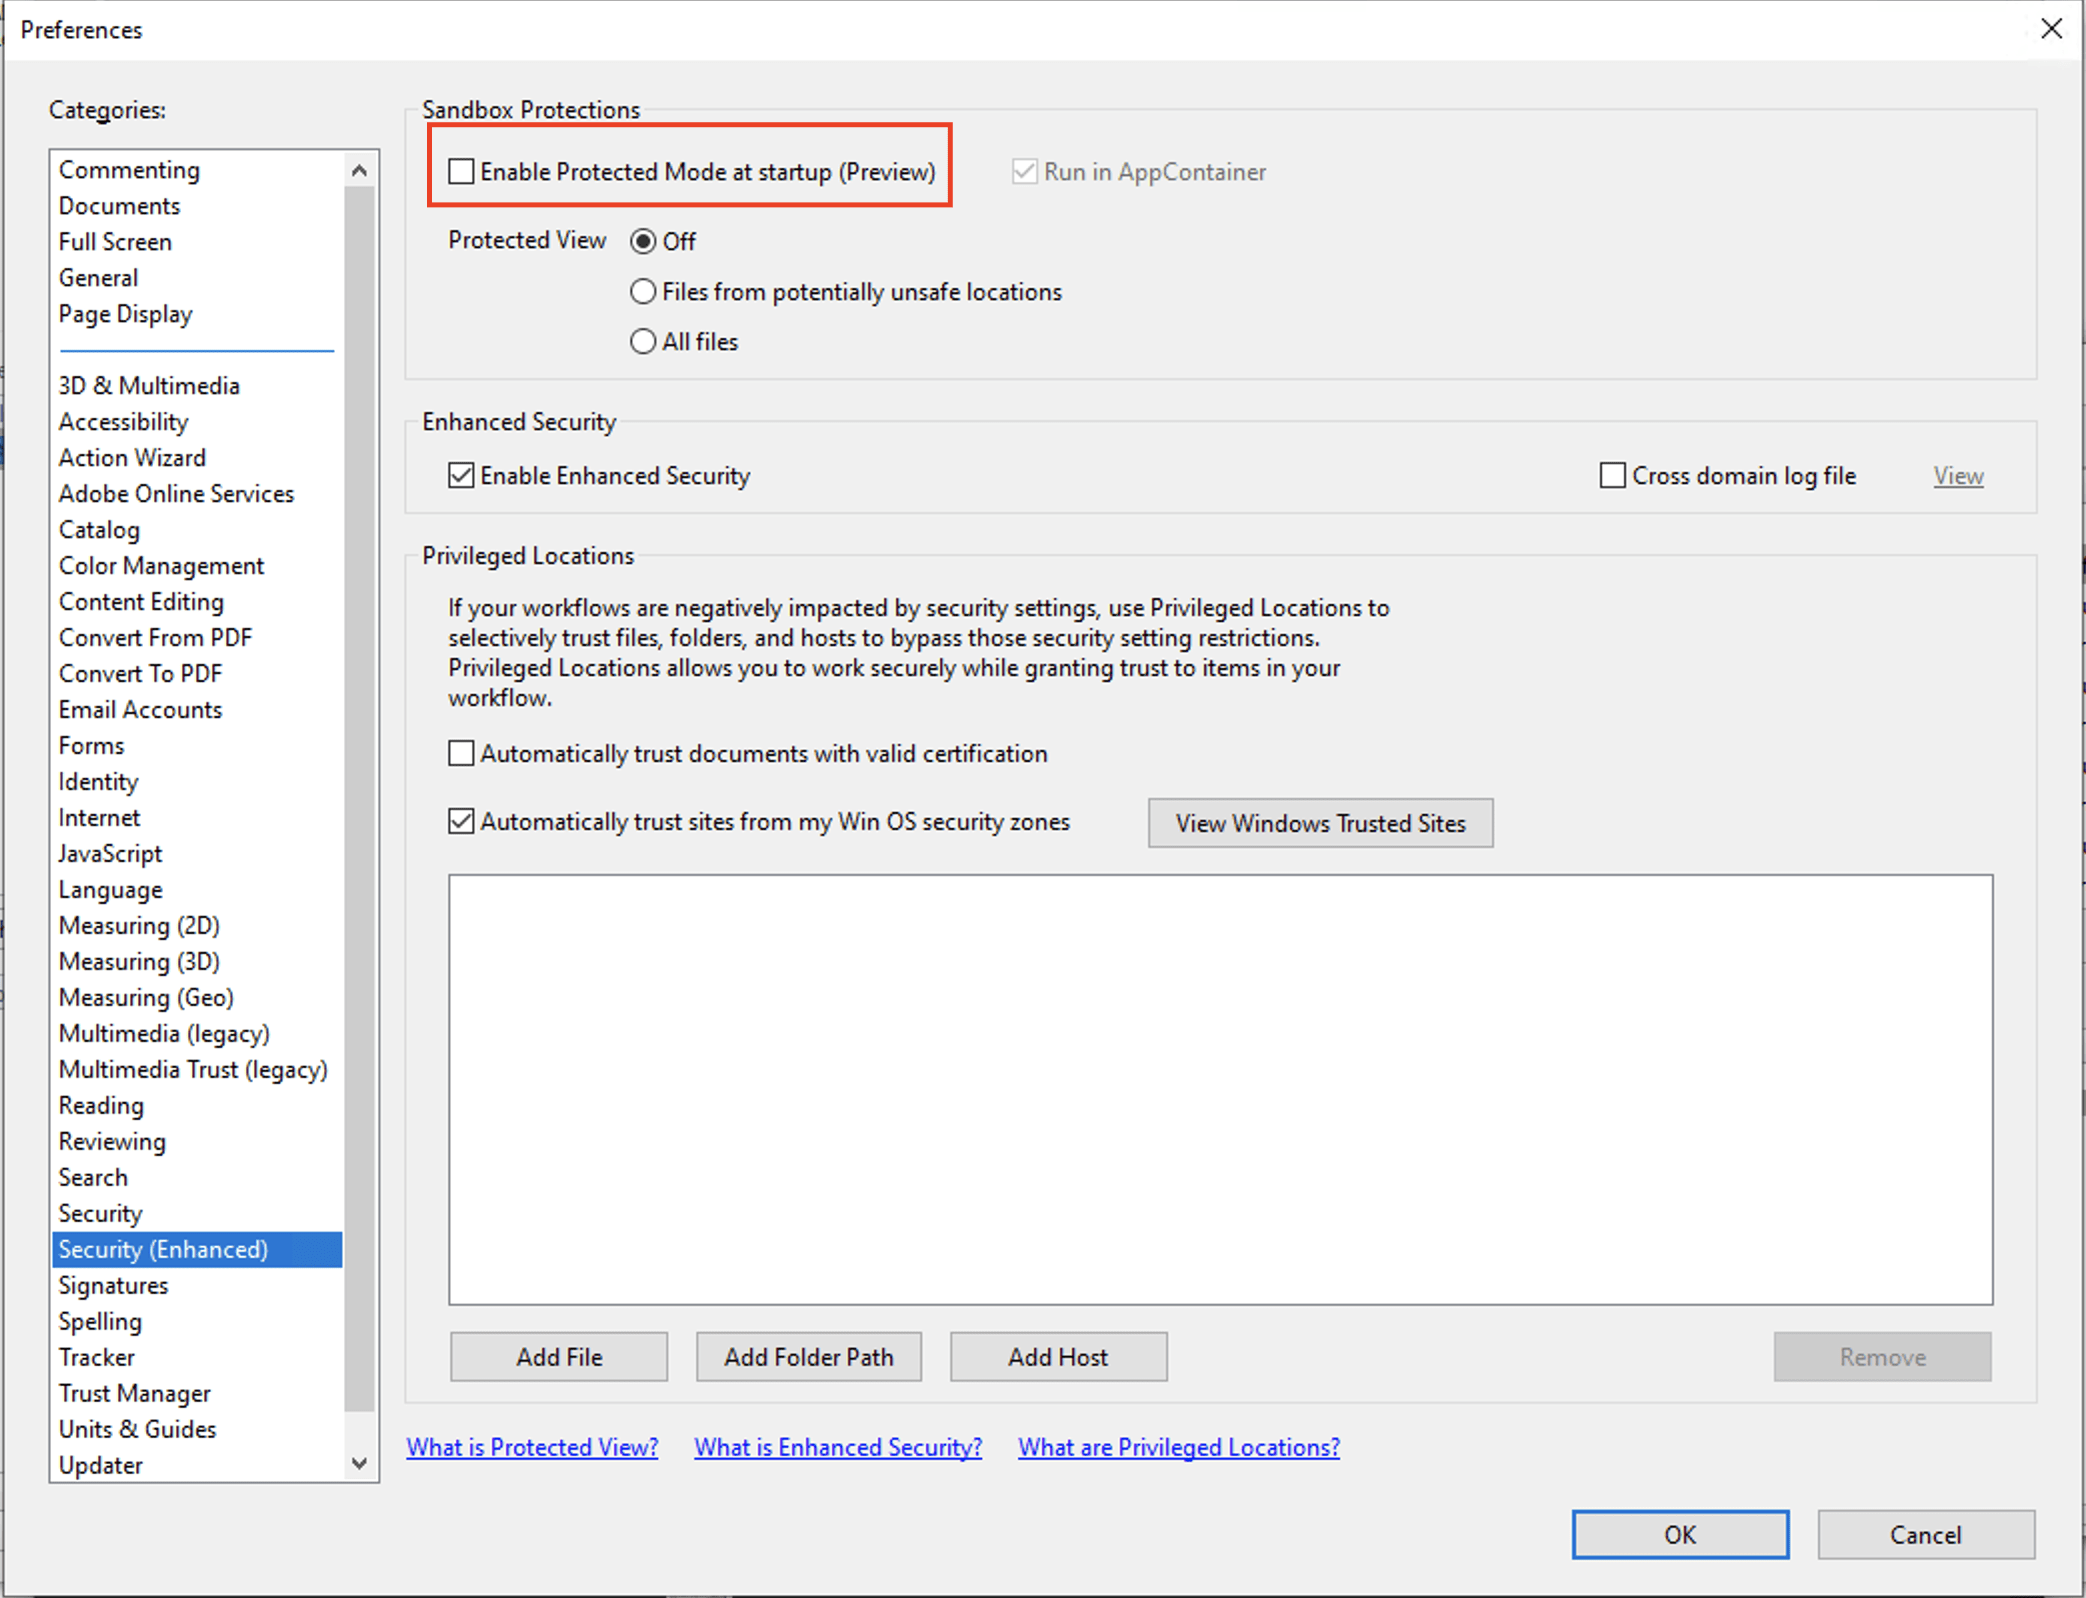Open the What is Enhanced Security link
Viewport: 2086px width, 1598px height.
837,1446
